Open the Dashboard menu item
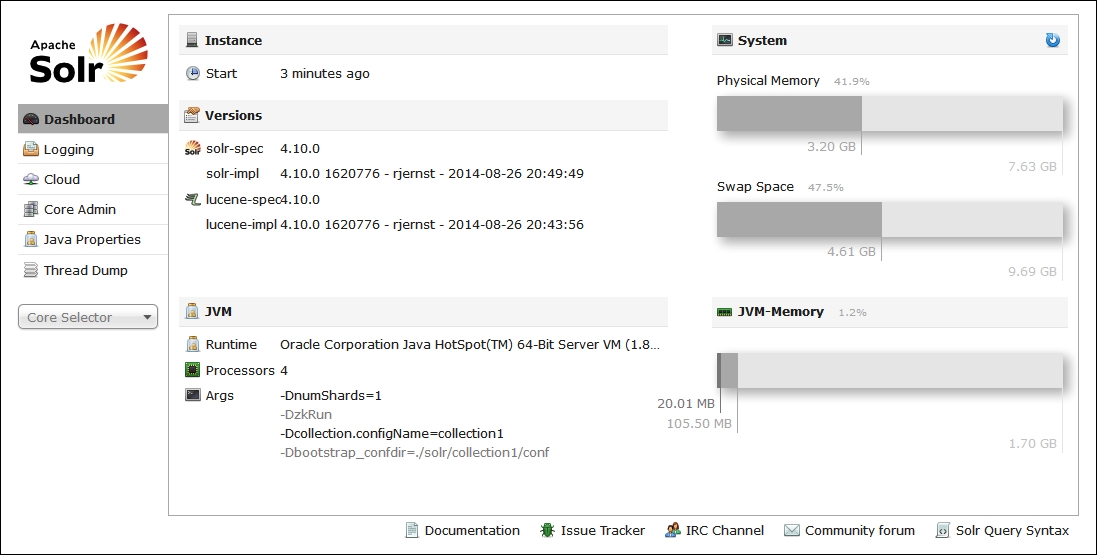 pos(93,119)
